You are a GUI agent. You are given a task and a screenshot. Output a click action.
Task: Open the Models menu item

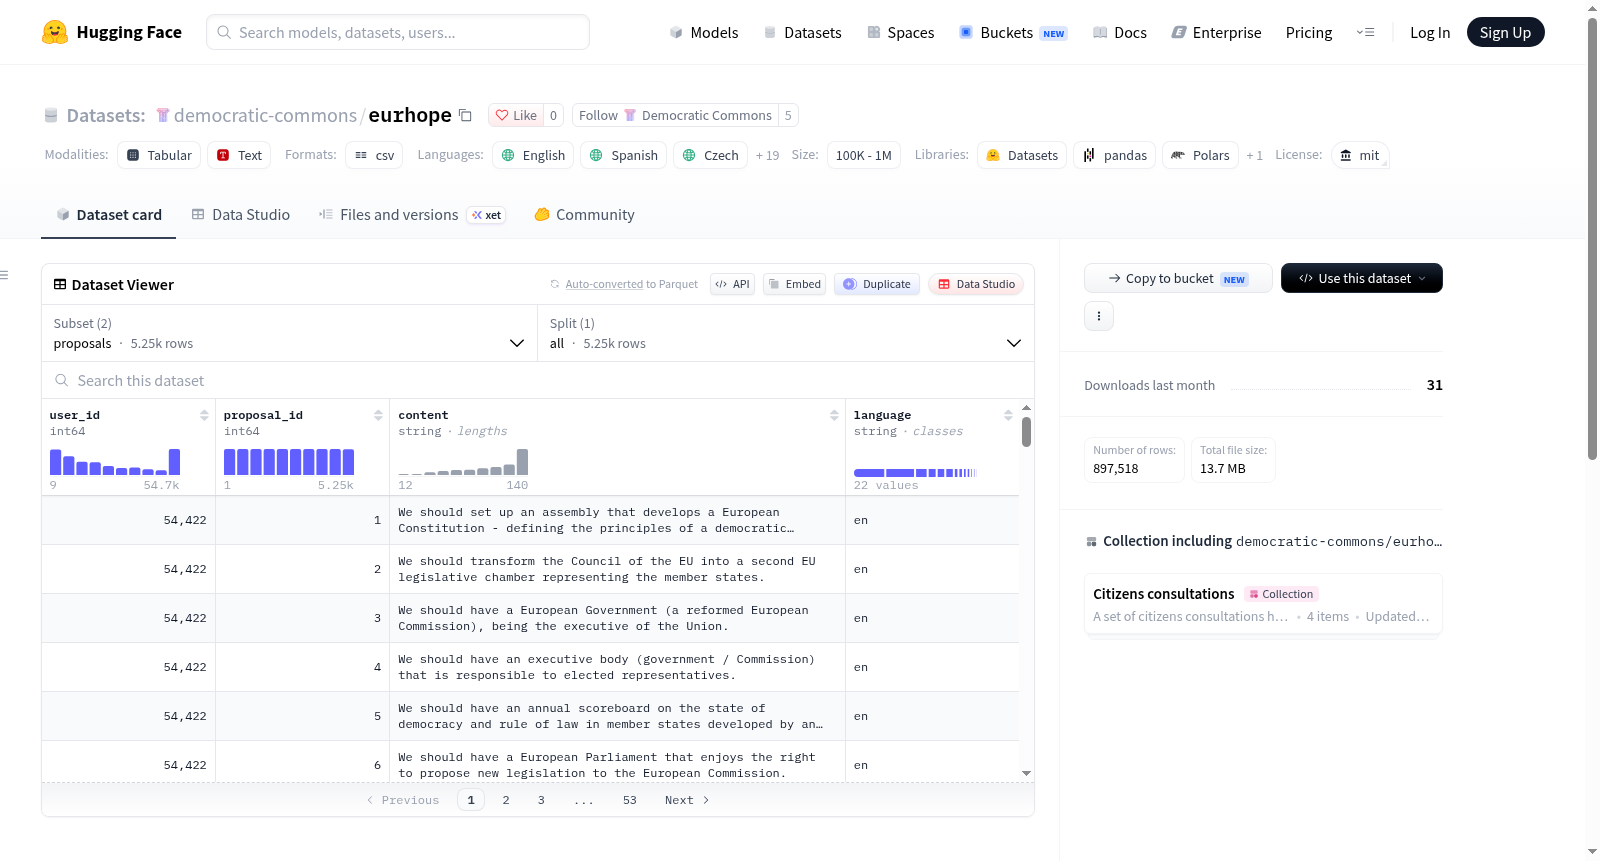point(704,33)
